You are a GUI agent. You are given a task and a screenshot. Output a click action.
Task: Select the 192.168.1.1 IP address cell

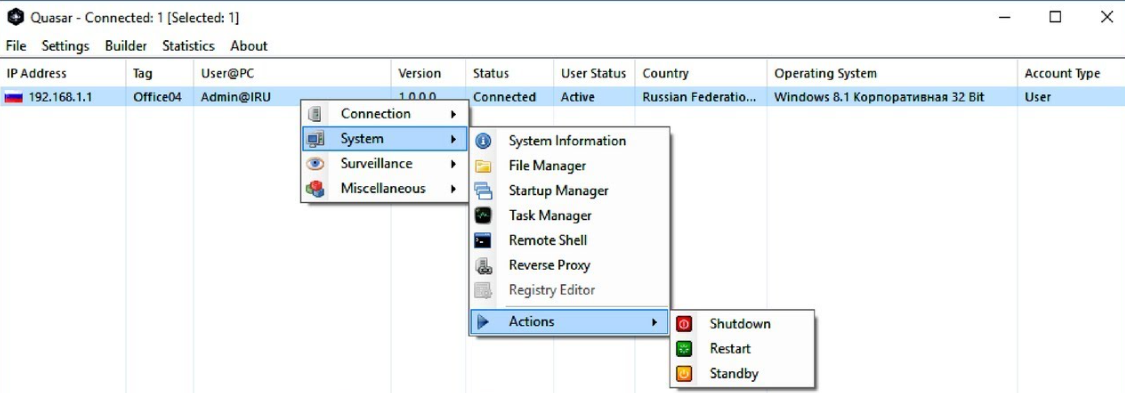pos(60,98)
